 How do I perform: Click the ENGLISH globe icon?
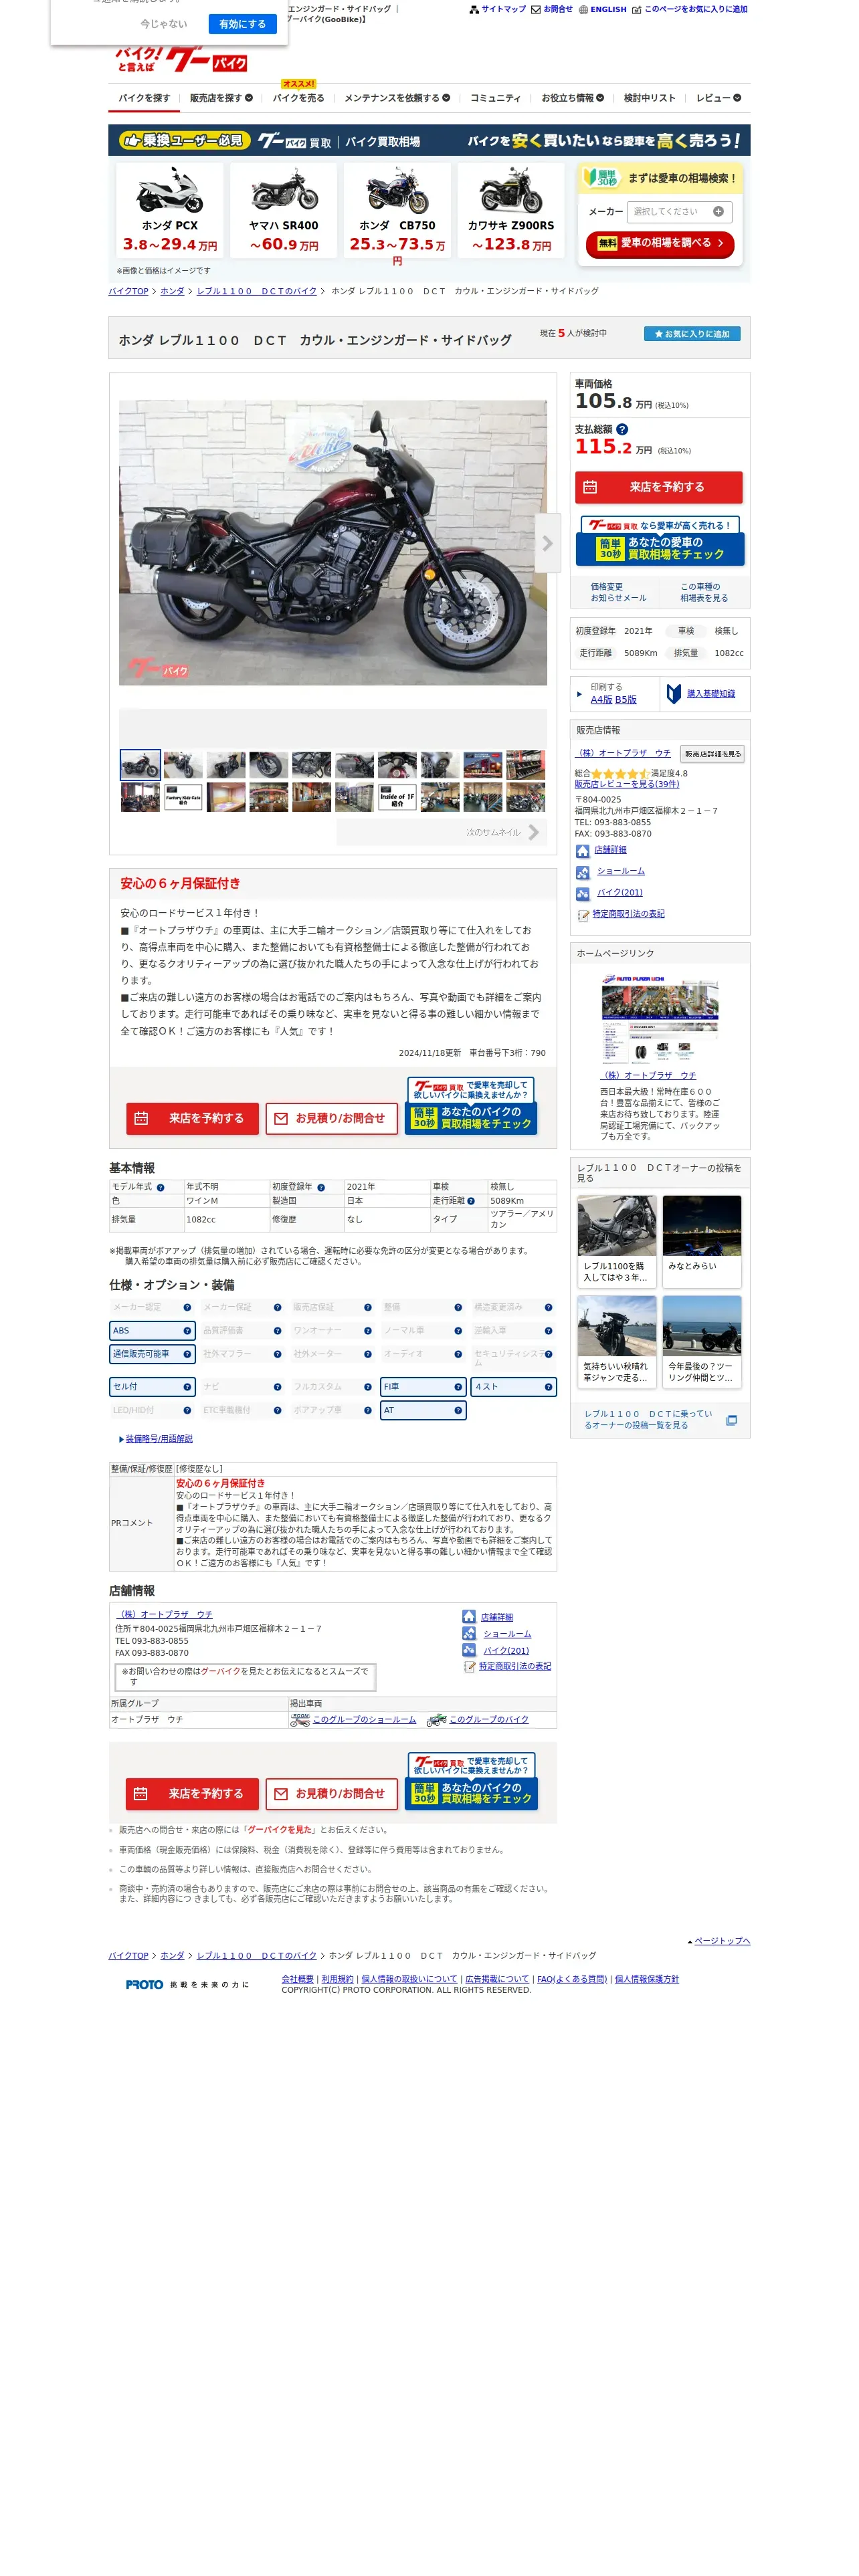[583, 9]
